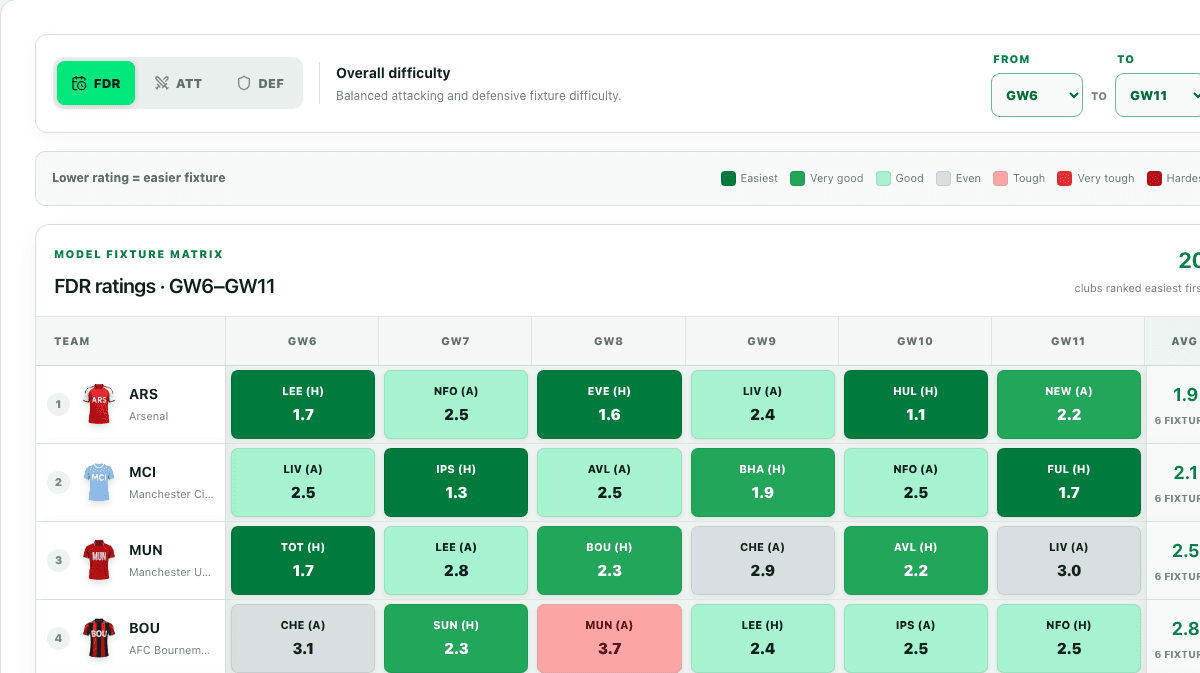The width and height of the screenshot is (1200, 673).
Task: Click the shield icon for DEF
Action: point(243,84)
